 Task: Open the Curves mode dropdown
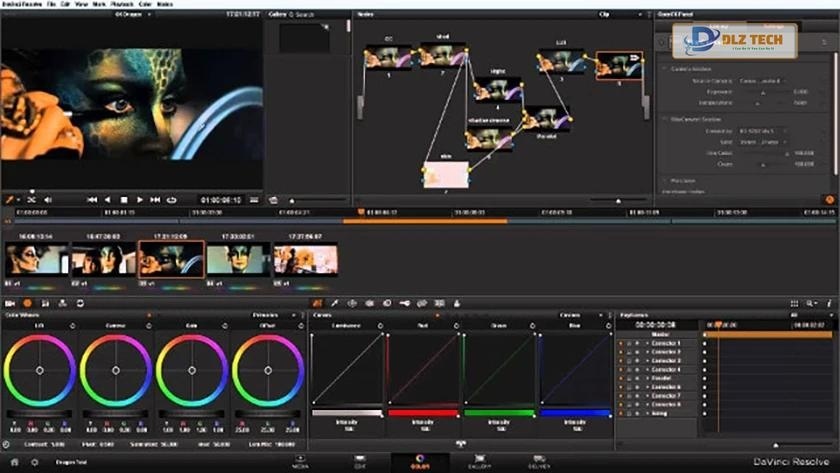pos(581,315)
